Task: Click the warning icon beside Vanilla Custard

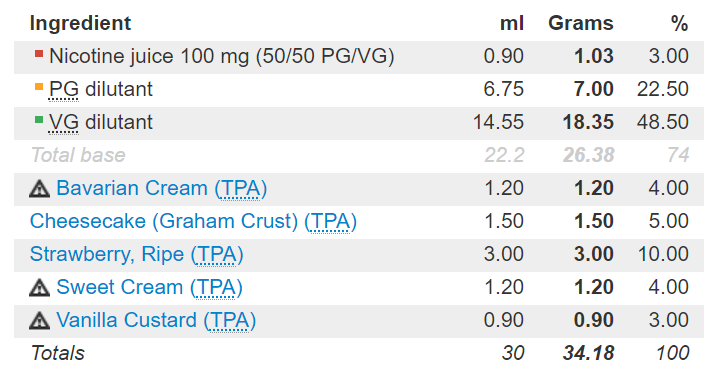Action: [x=39, y=320]
